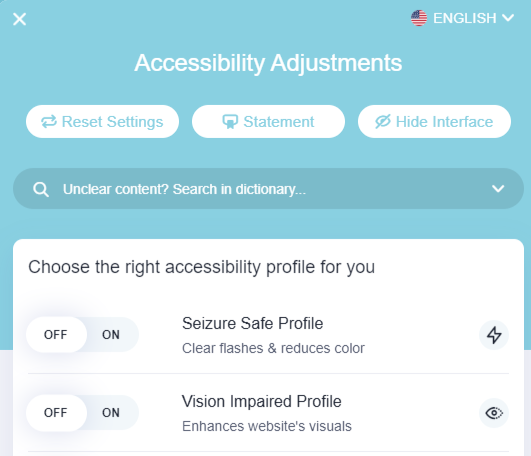Click the reset arrows icon
This screenshot has width=531, height=456.
(49, 122)
